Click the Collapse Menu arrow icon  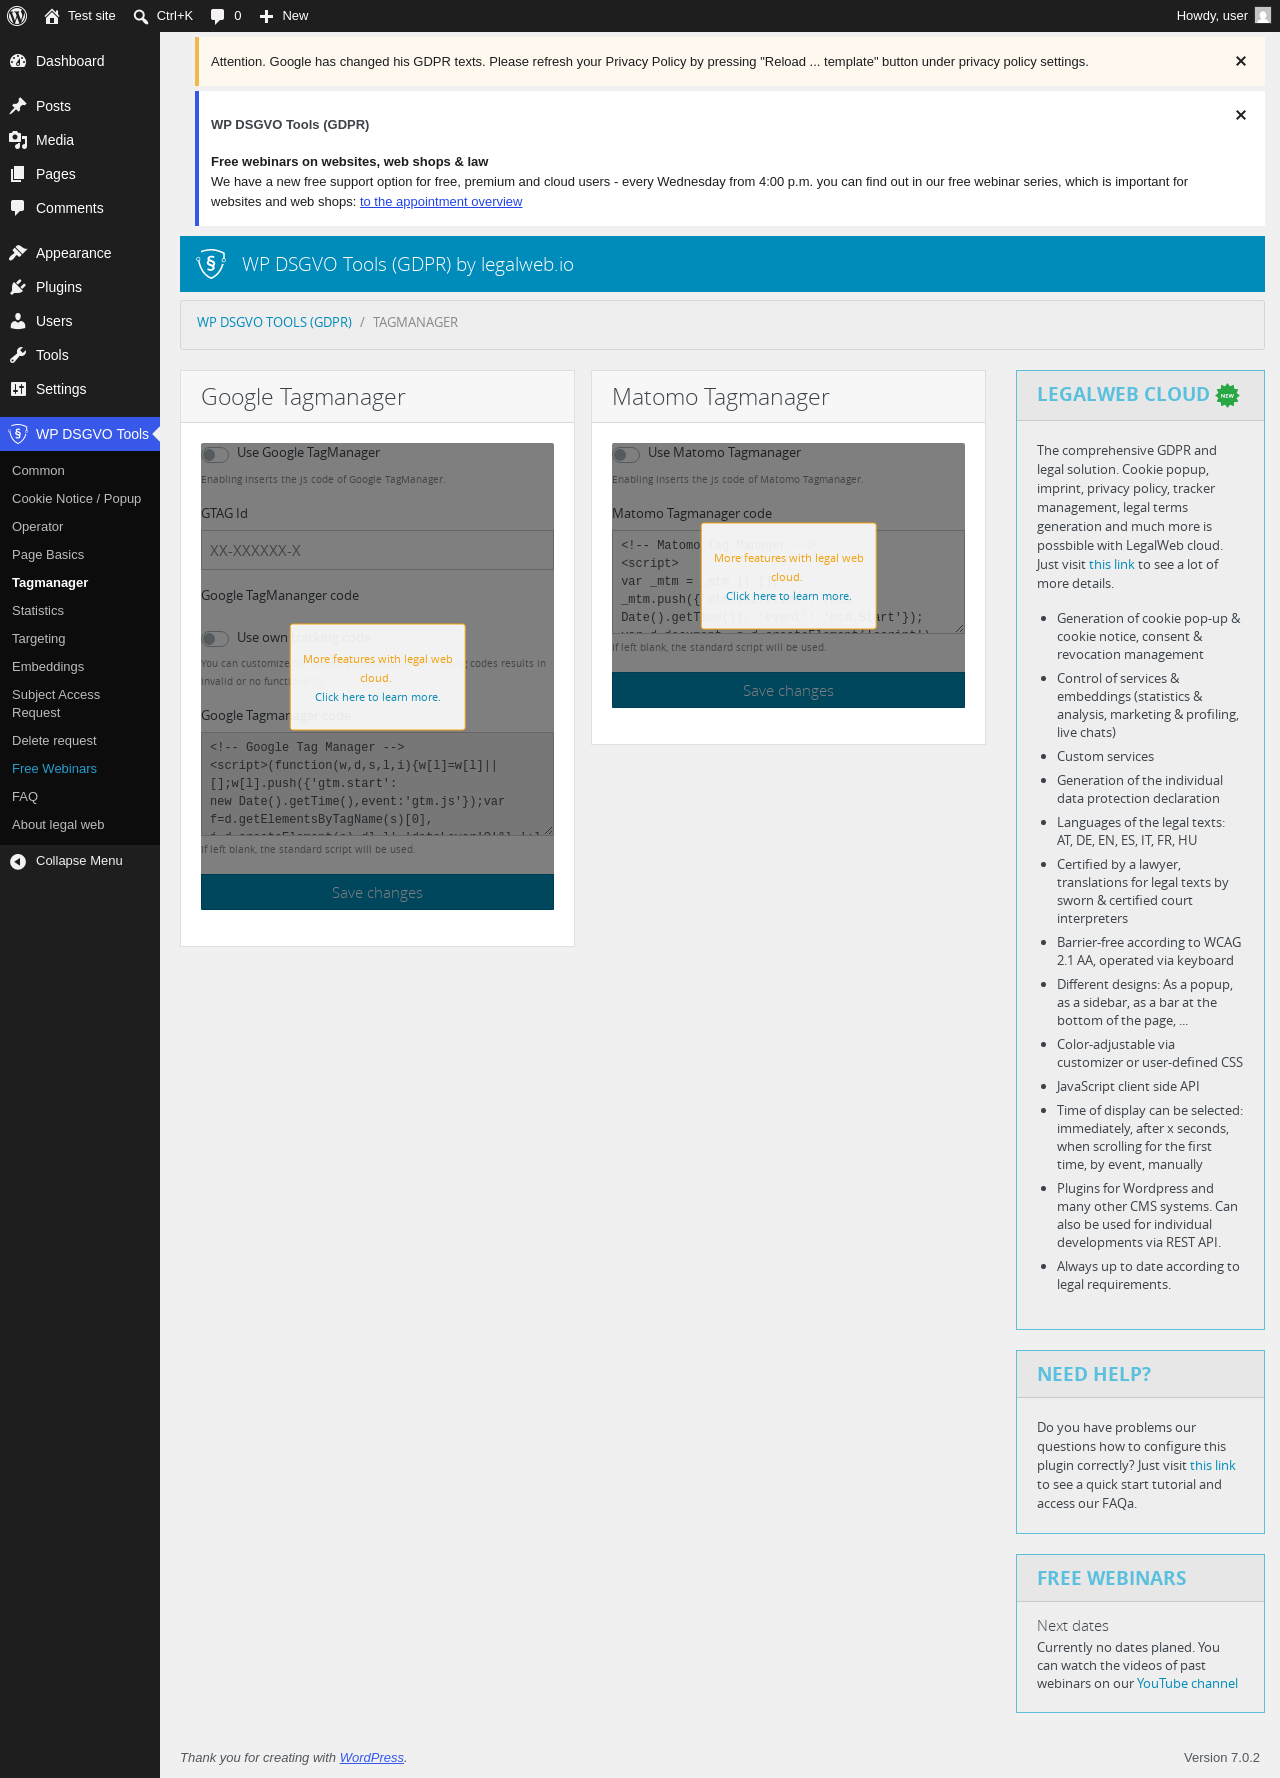tap(18, 861)
